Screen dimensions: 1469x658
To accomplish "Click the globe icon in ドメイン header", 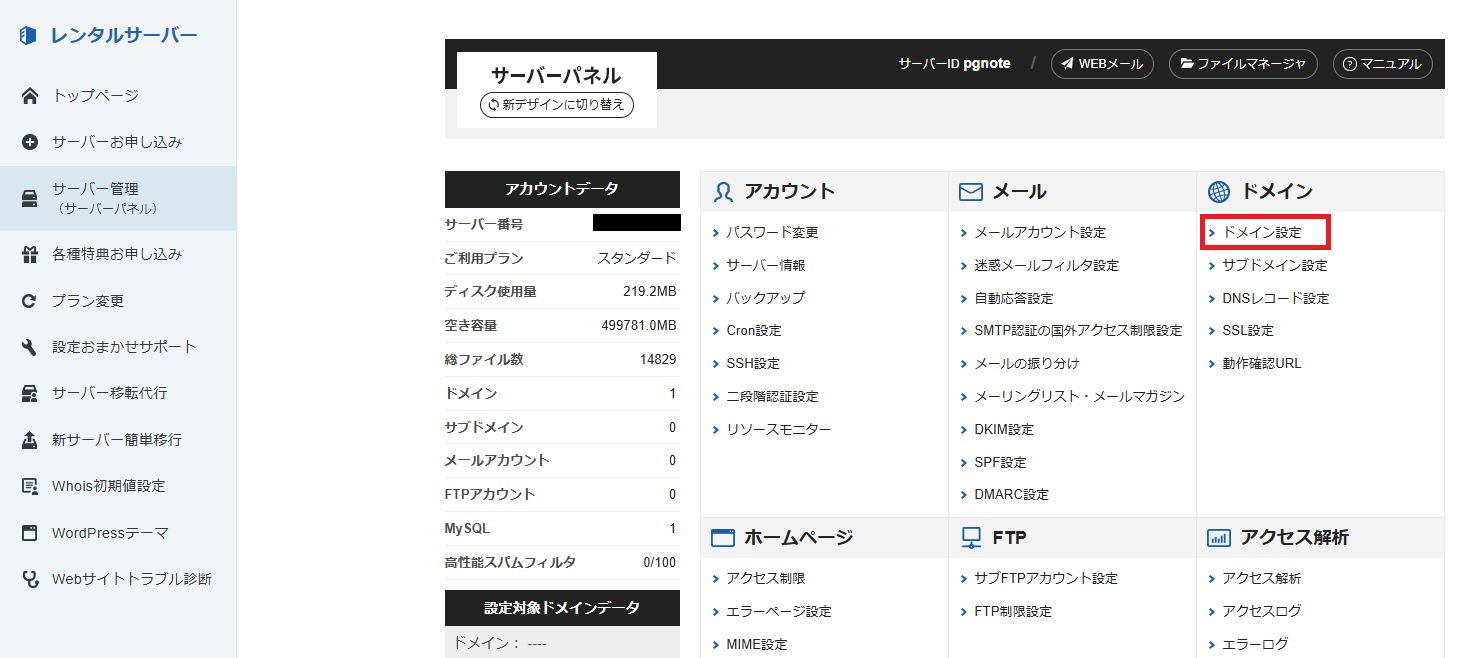I will pyautogui.click(x=1218, y=192).
